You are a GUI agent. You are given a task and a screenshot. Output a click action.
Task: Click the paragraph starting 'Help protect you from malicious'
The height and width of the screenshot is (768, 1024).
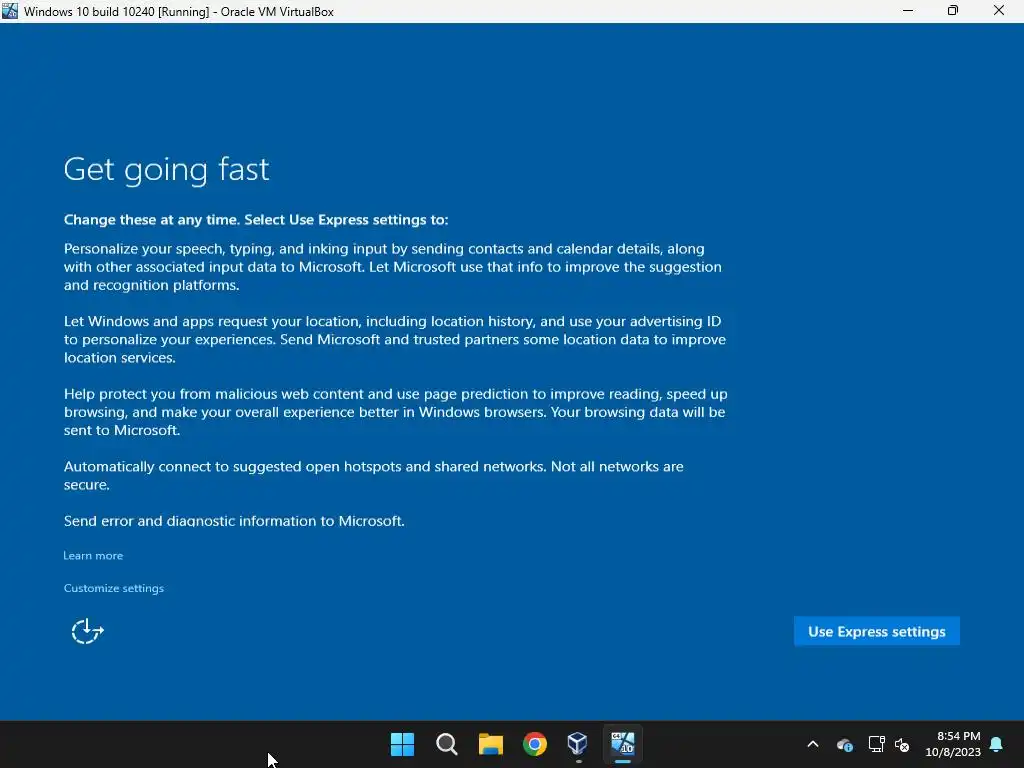tap(395, 412)
